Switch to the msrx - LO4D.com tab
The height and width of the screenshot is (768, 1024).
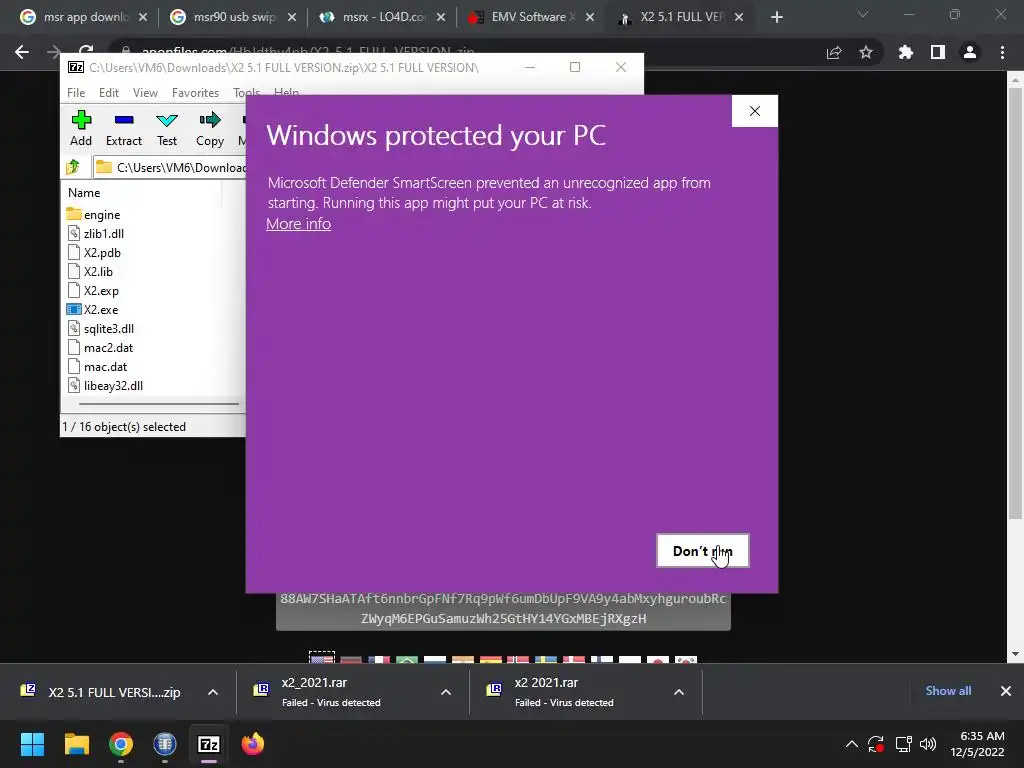373,17
